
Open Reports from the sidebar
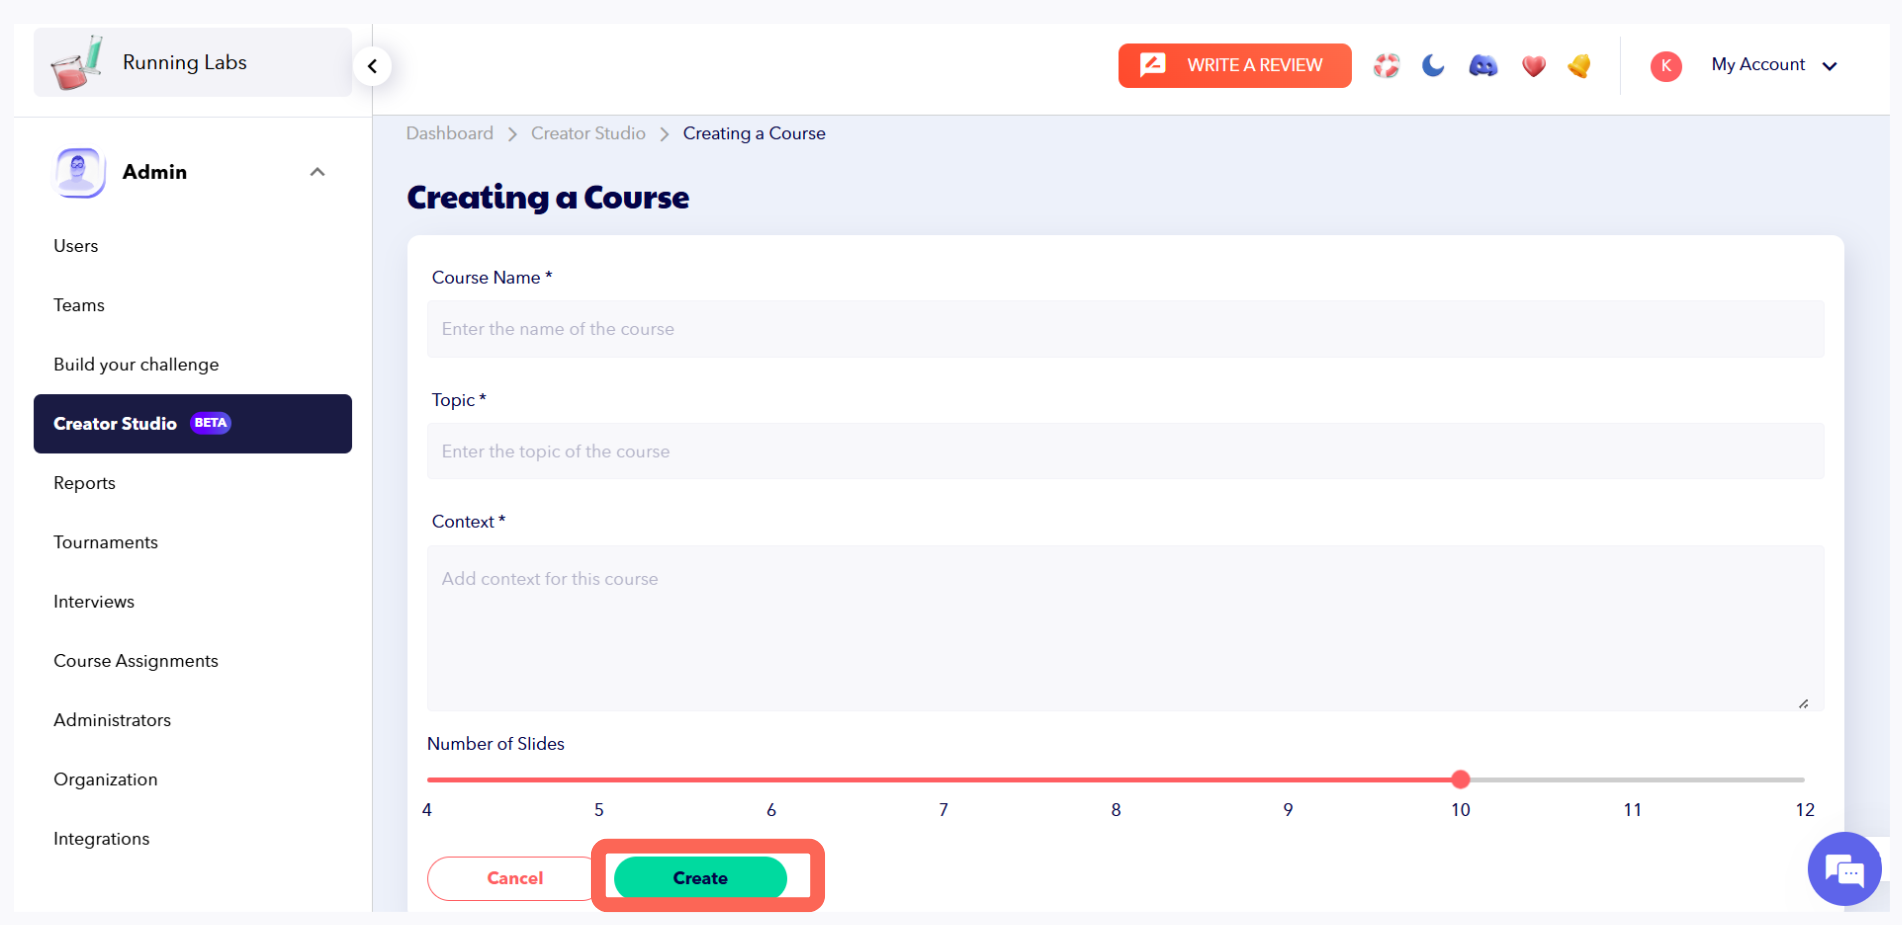click(x=84, y=482)
